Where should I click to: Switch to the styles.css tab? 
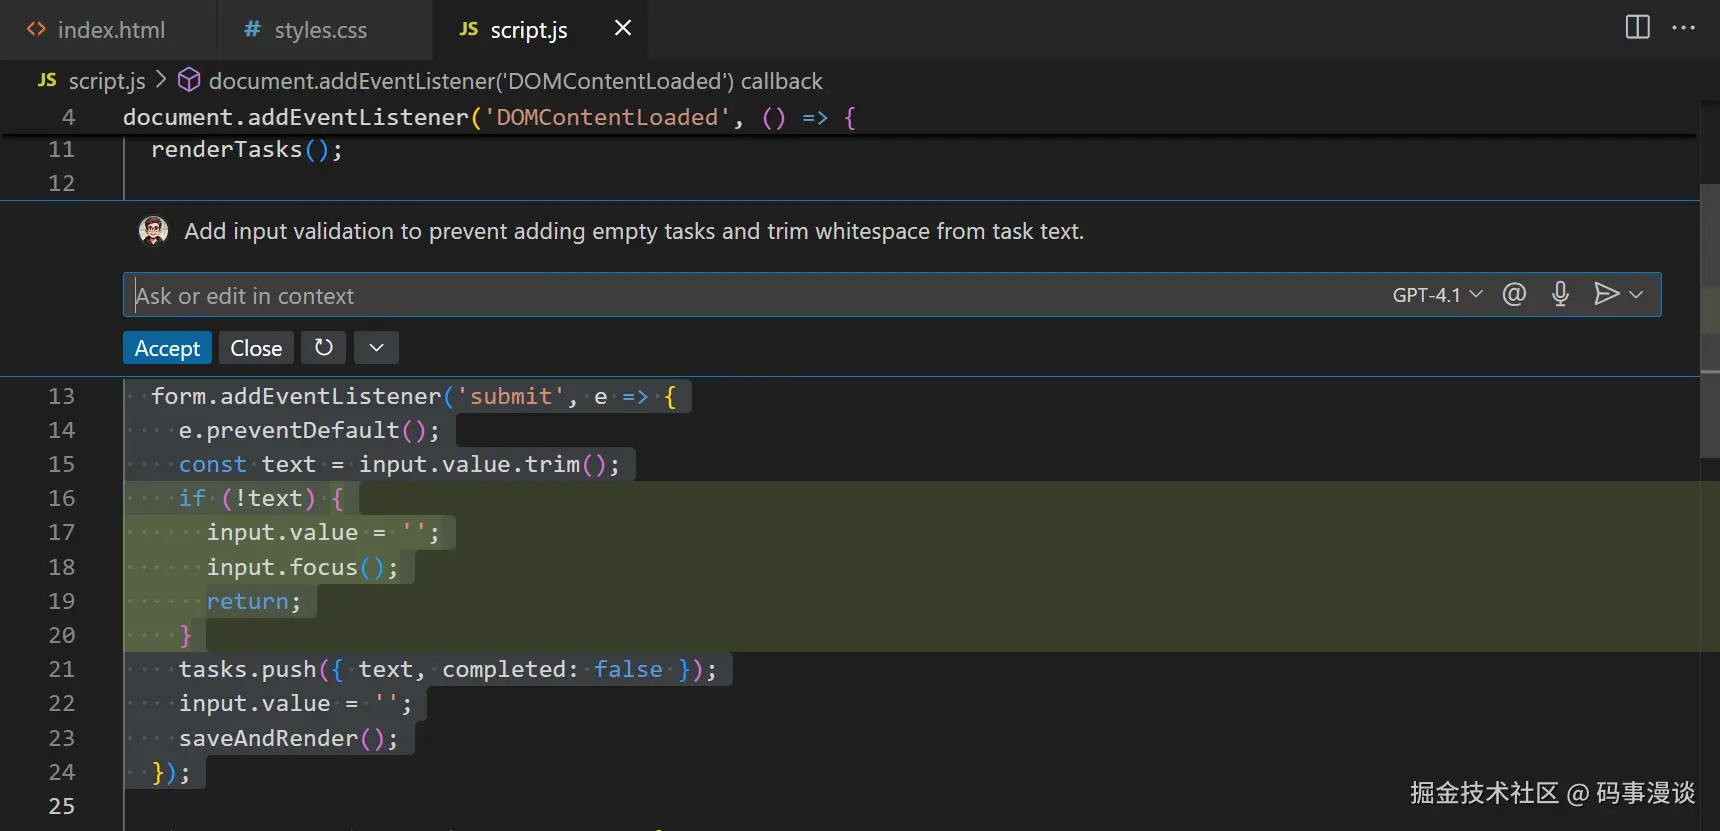320,30
